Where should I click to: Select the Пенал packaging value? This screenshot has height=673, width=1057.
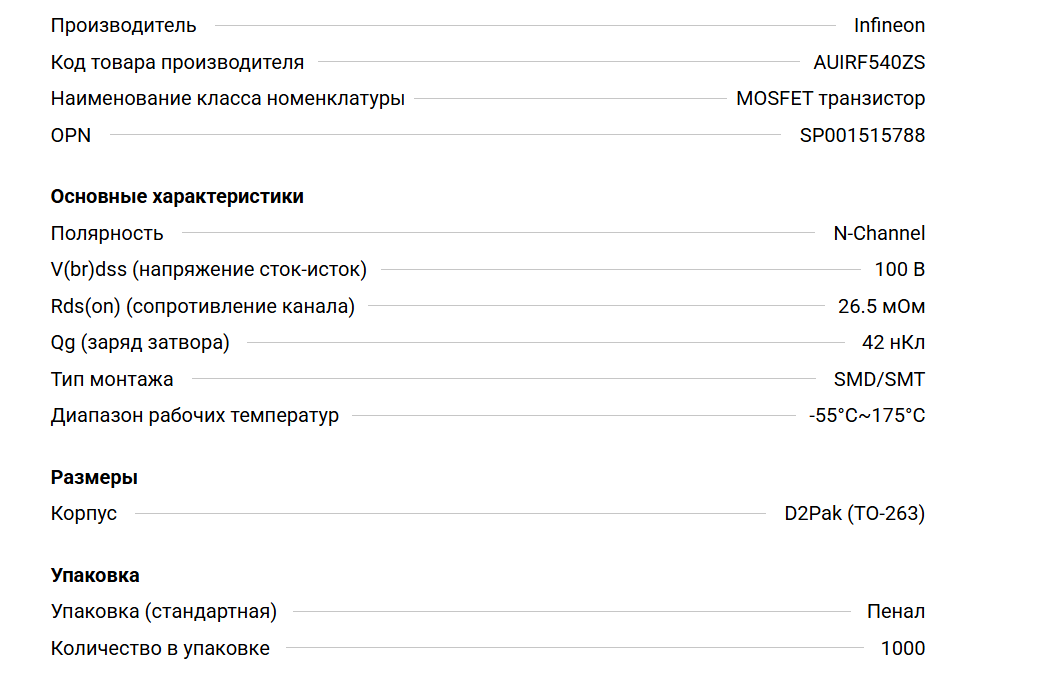coord(896,611)
